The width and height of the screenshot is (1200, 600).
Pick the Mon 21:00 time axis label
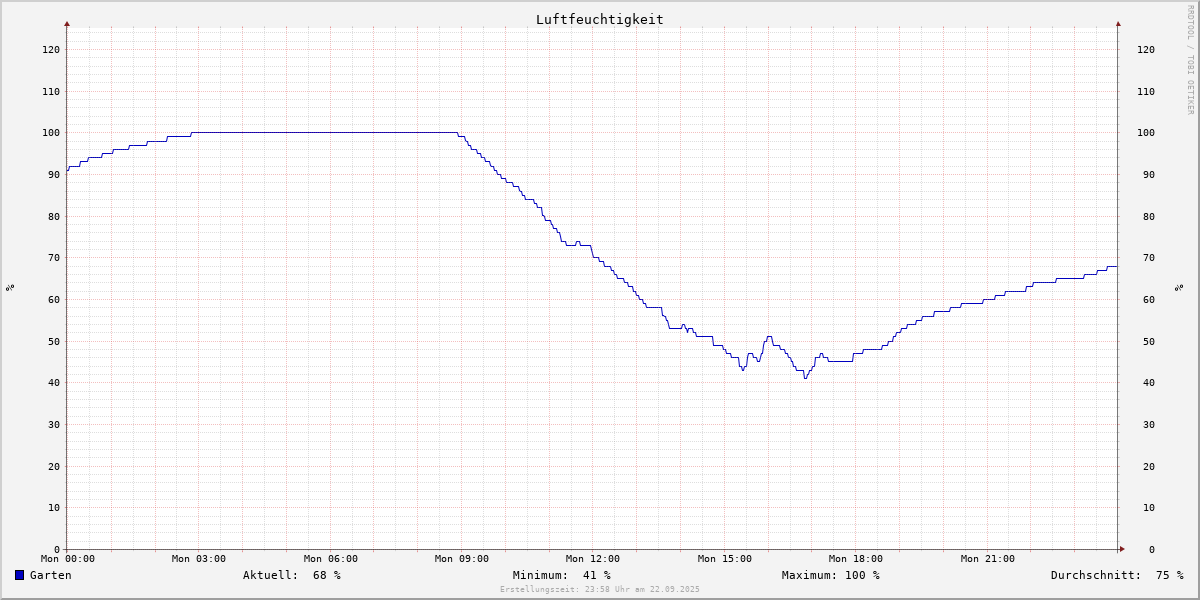pos(988,559)
